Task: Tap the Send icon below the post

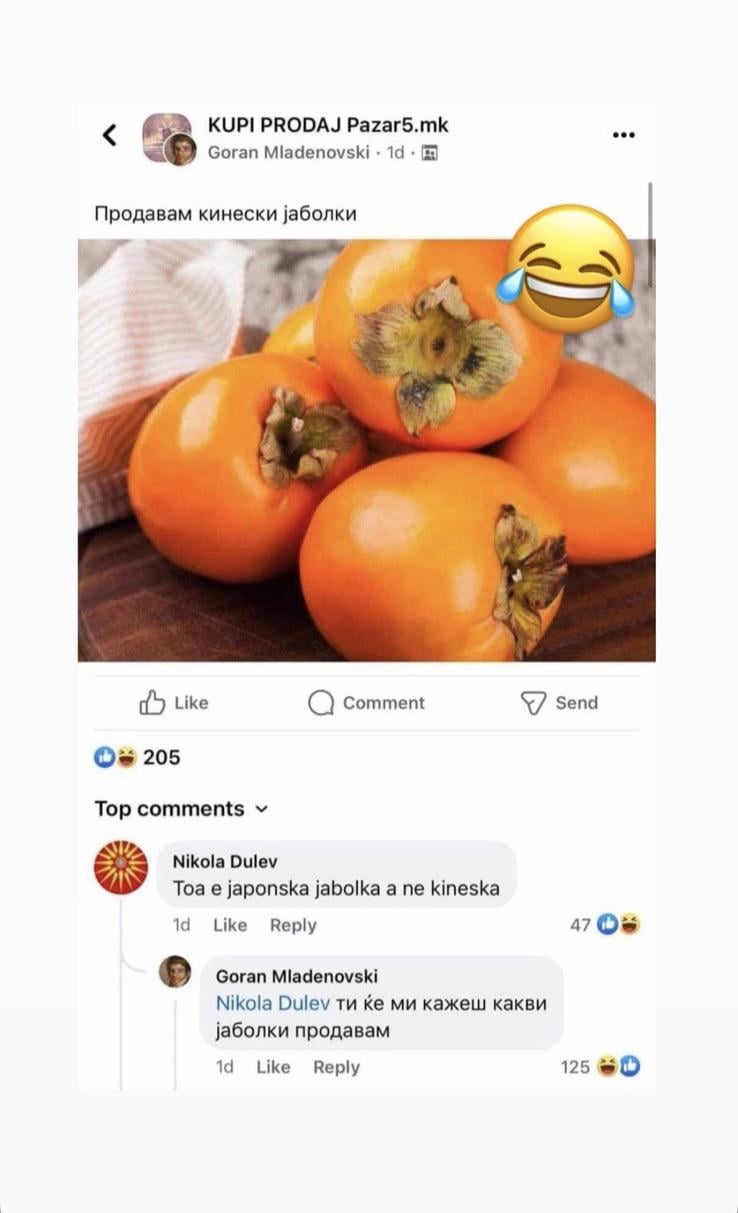Action: click(533, 704)
